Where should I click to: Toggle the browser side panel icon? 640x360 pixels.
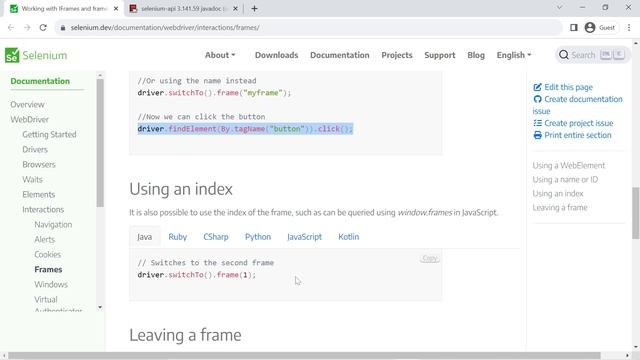point(573,27)
